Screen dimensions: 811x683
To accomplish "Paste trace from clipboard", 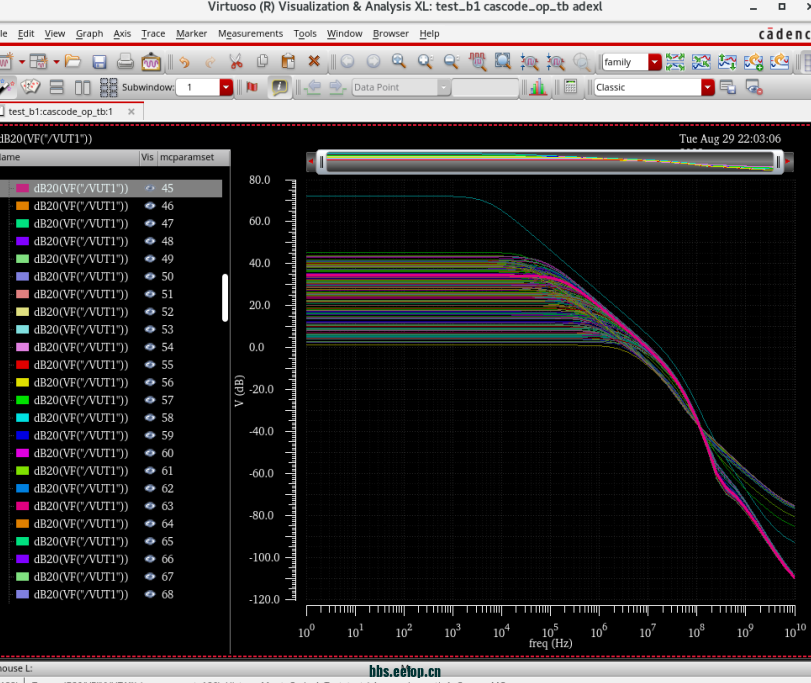I will [288, 62].
